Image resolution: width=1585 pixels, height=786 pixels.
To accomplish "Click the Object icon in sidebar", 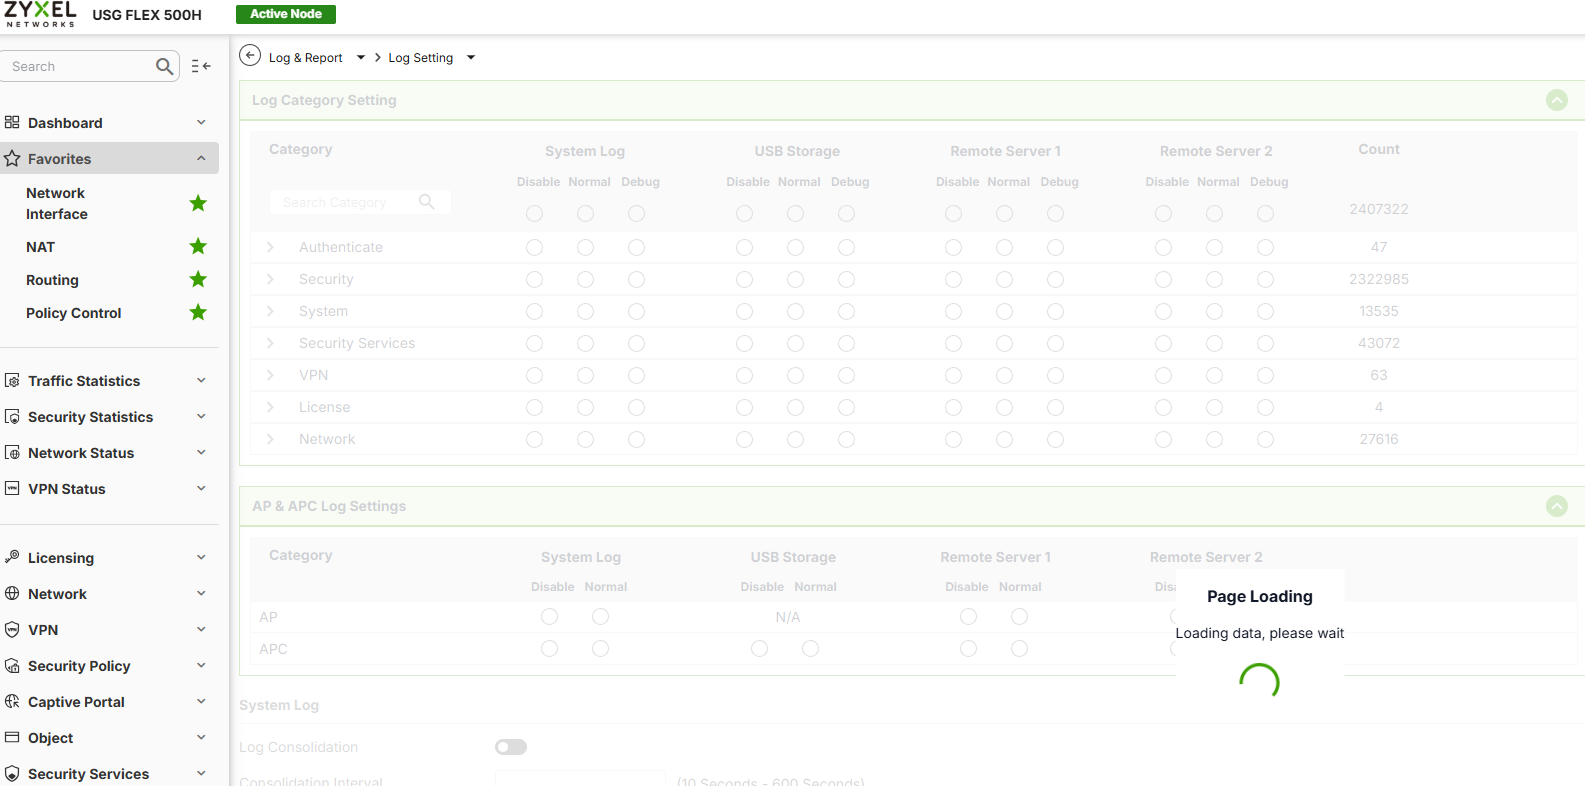I will (12, 737).
